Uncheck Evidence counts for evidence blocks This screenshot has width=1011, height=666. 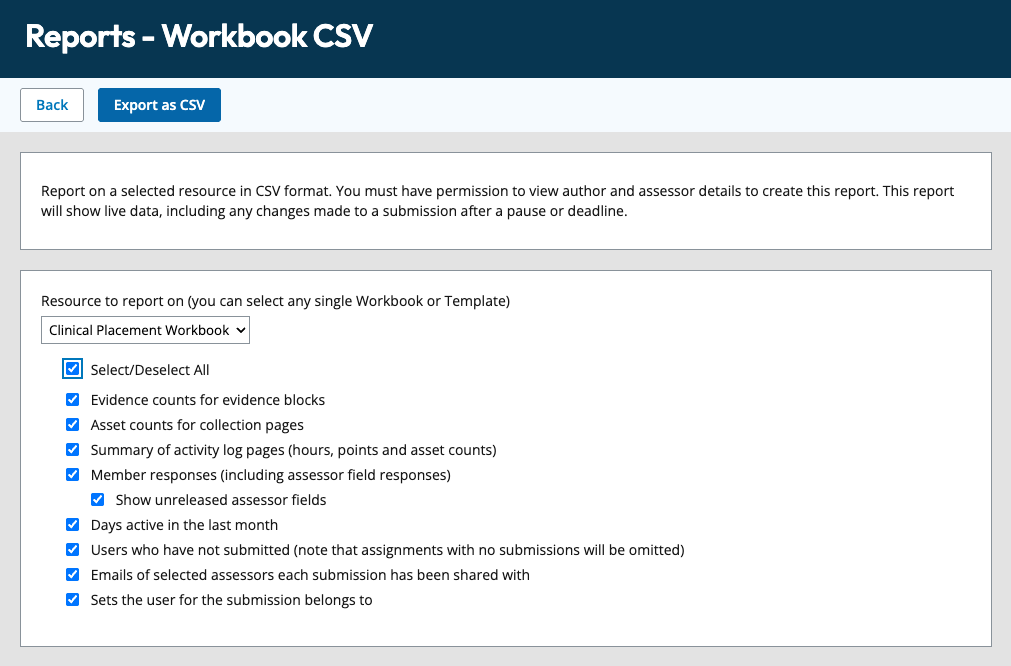(x=73, y=400)
